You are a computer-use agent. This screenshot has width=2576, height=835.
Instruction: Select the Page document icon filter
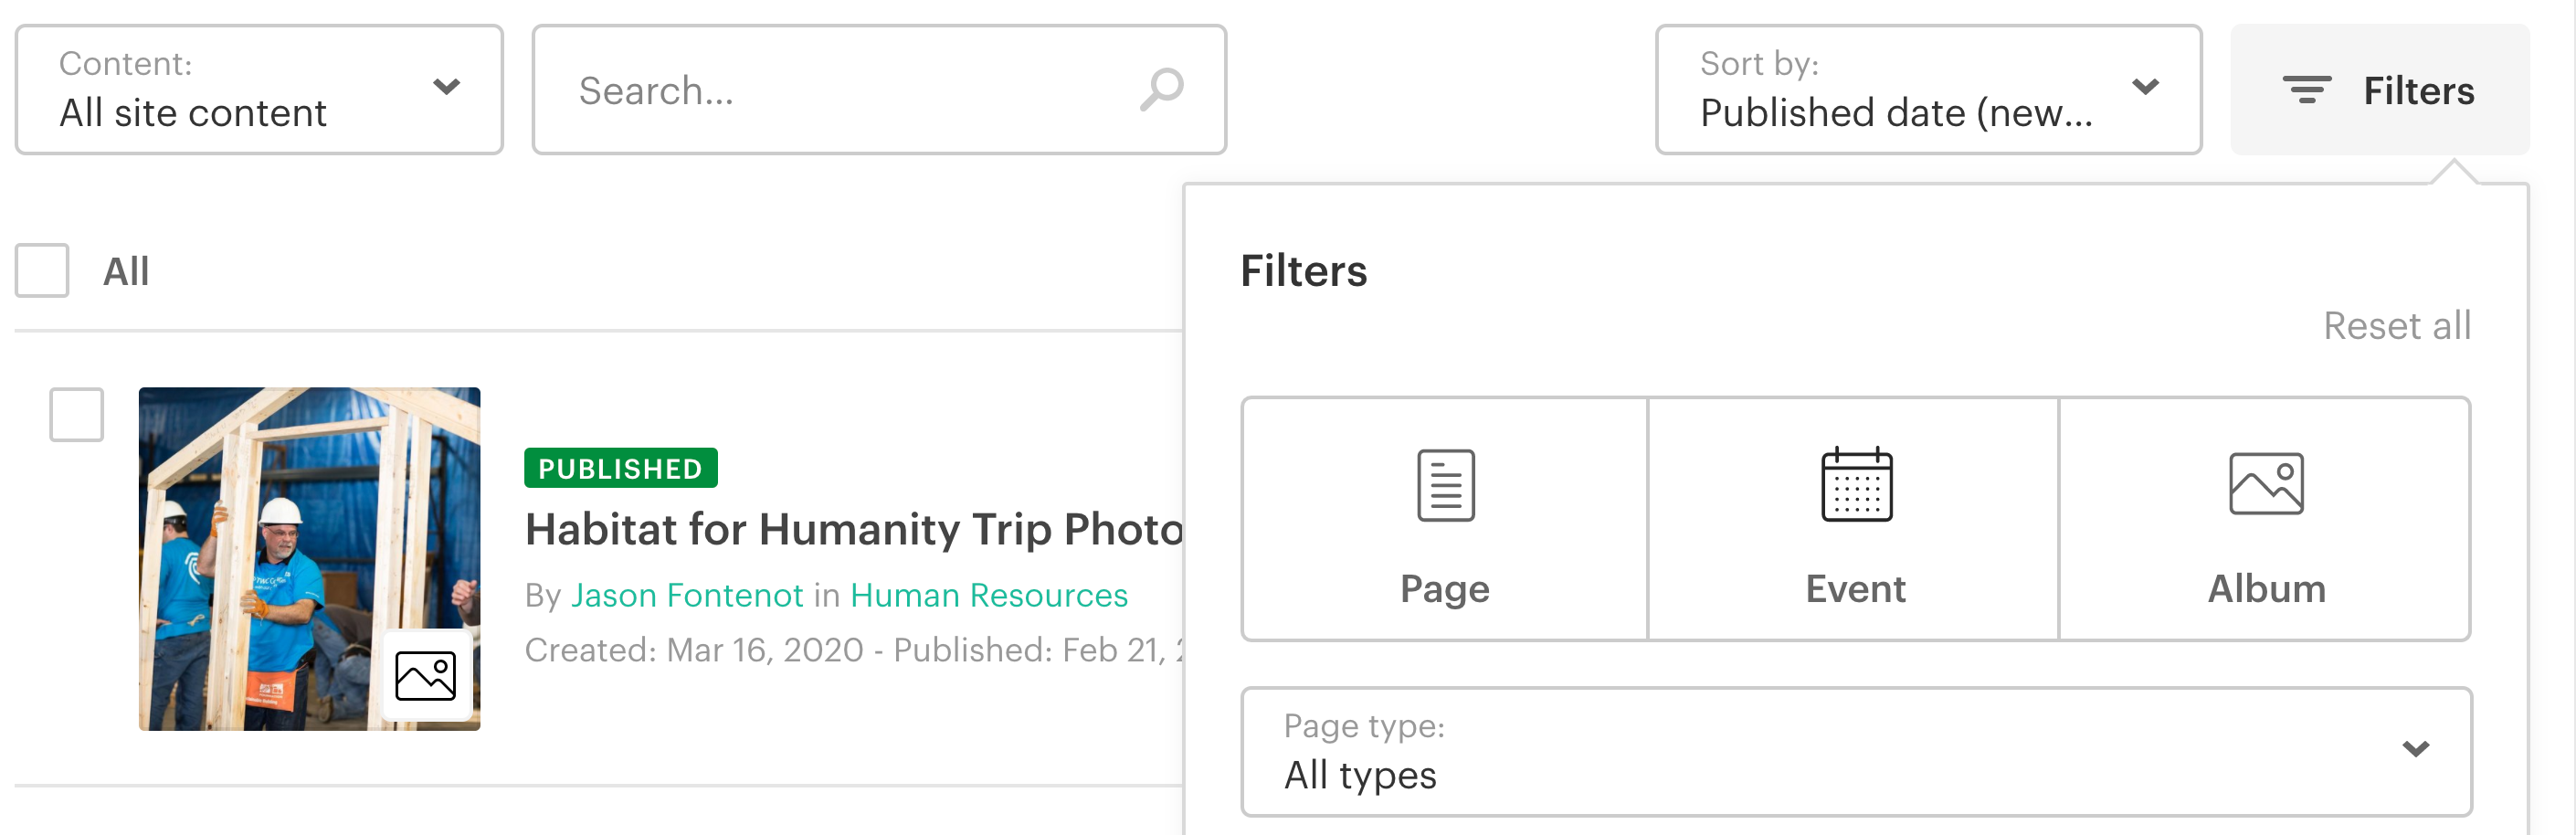pyautogui.click(x=1445, y=486)
